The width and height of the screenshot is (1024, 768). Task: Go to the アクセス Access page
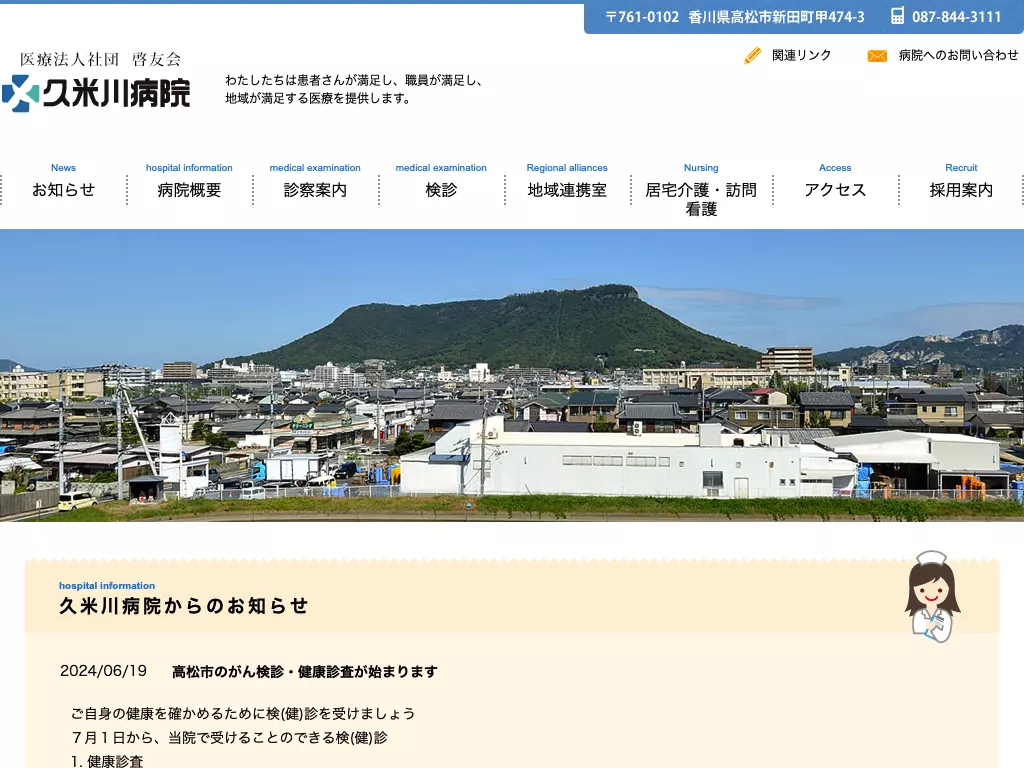[x=835, y=182]
